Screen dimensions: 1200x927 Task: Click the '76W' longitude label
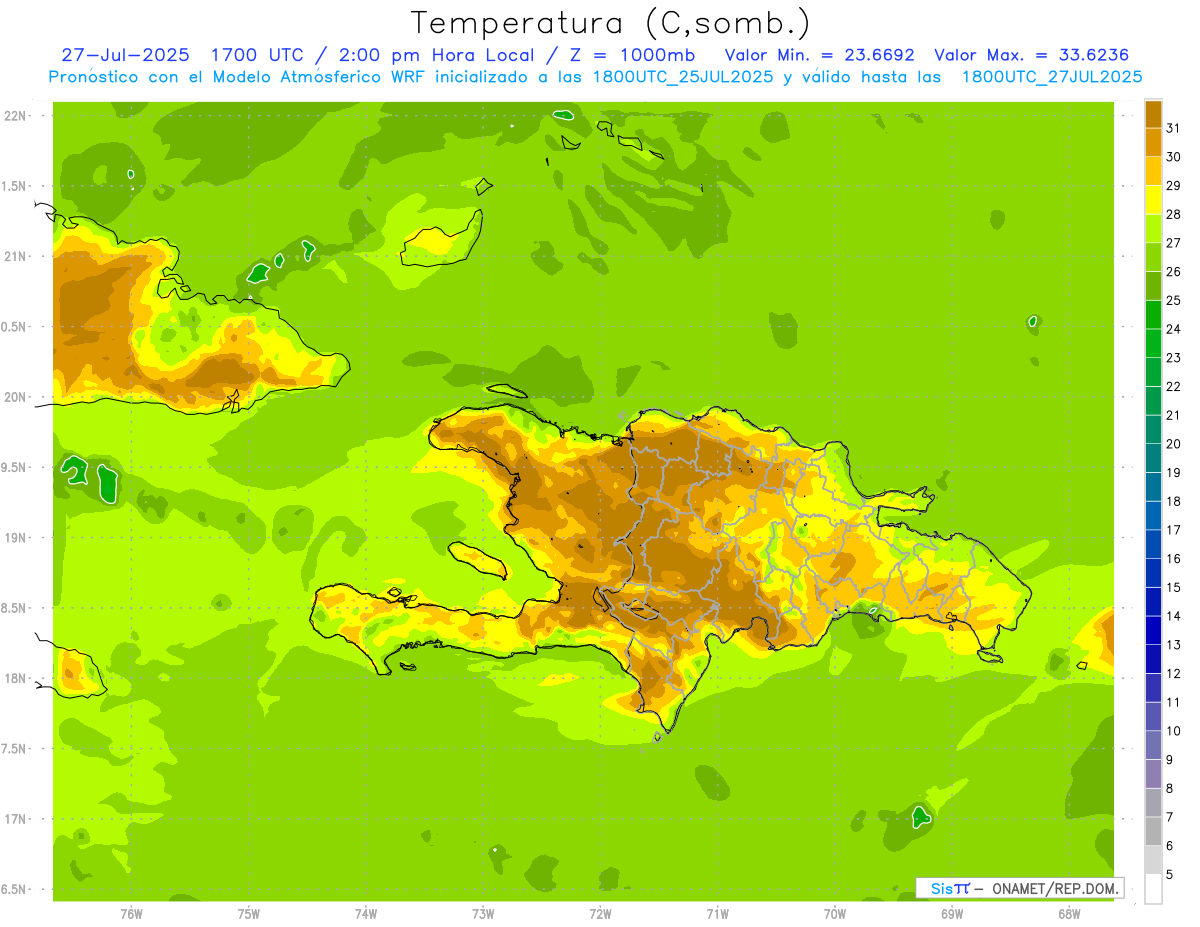131,913
